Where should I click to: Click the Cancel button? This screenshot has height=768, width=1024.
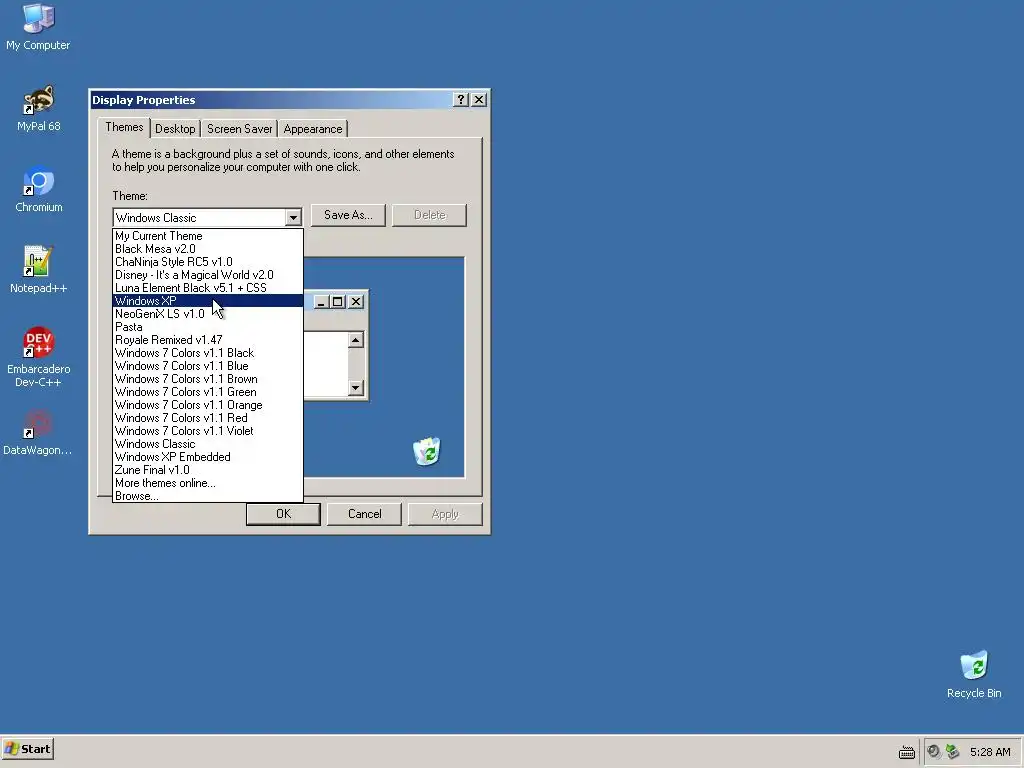[364, 514]
